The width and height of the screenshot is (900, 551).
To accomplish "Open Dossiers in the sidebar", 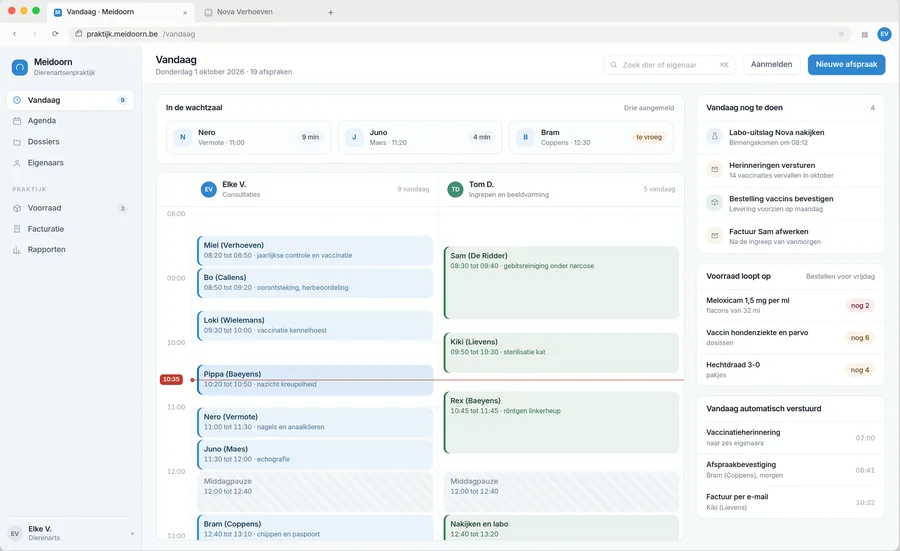I will click(x=71, y=142).
